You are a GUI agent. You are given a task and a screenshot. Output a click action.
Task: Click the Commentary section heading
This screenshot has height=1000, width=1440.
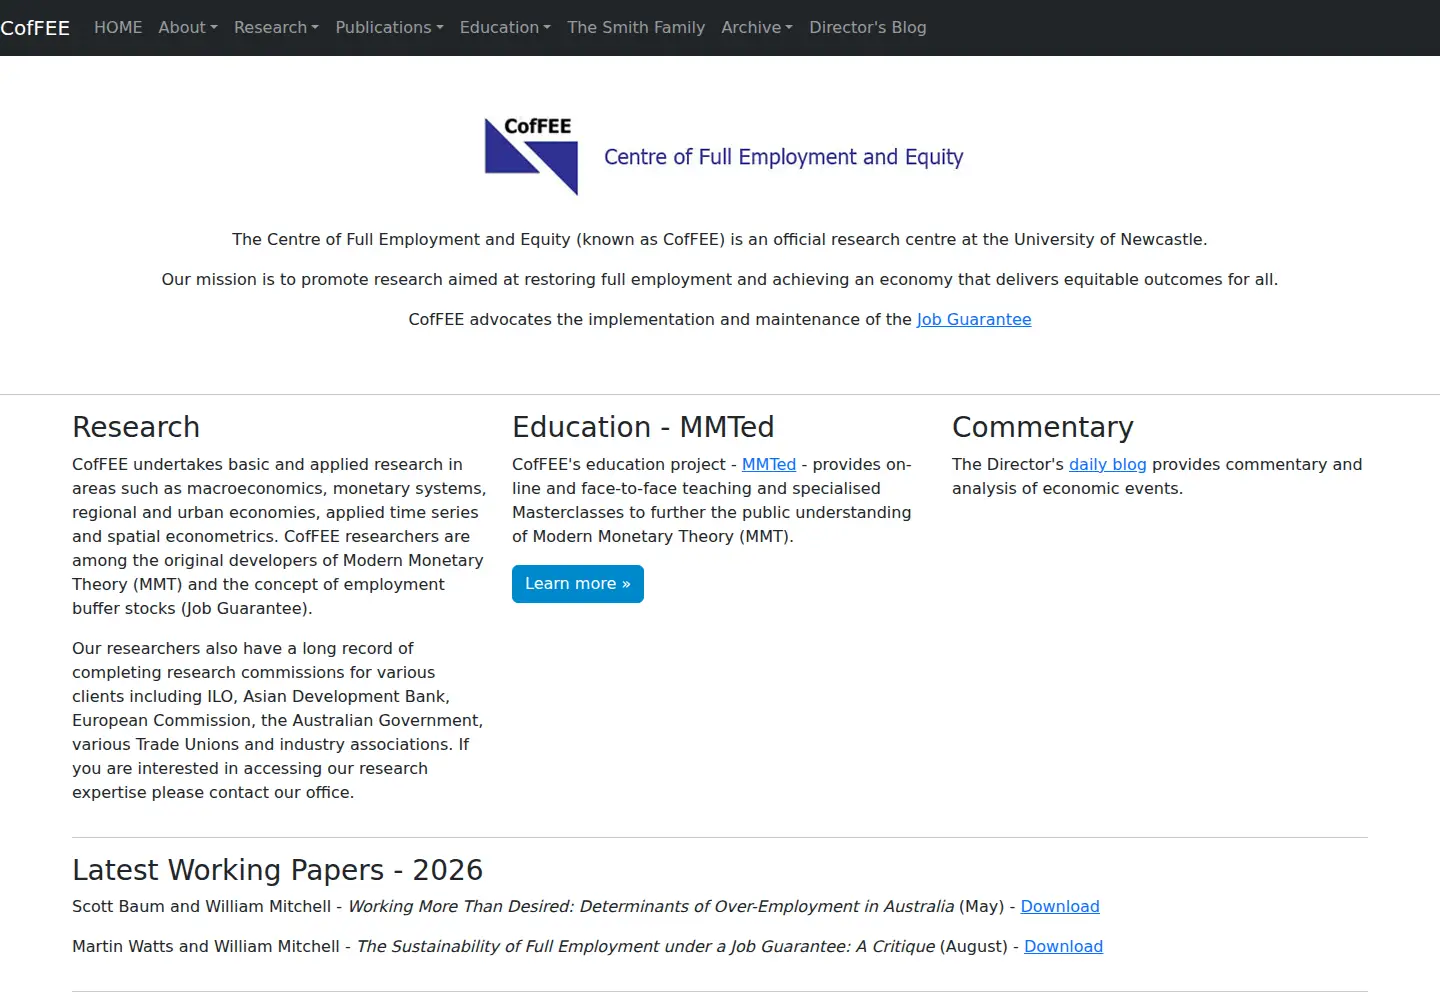pos(1043,427)
